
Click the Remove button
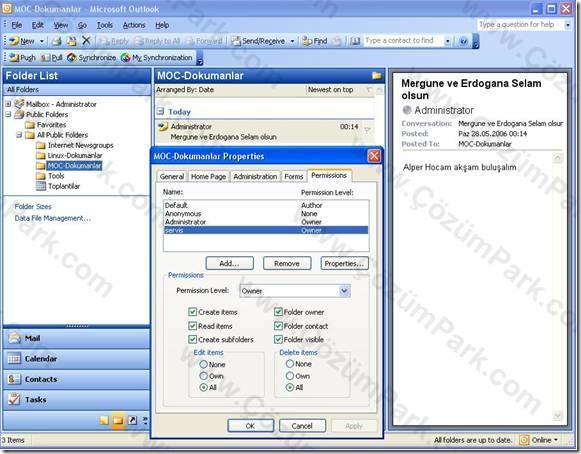click(x=287, y=264)
